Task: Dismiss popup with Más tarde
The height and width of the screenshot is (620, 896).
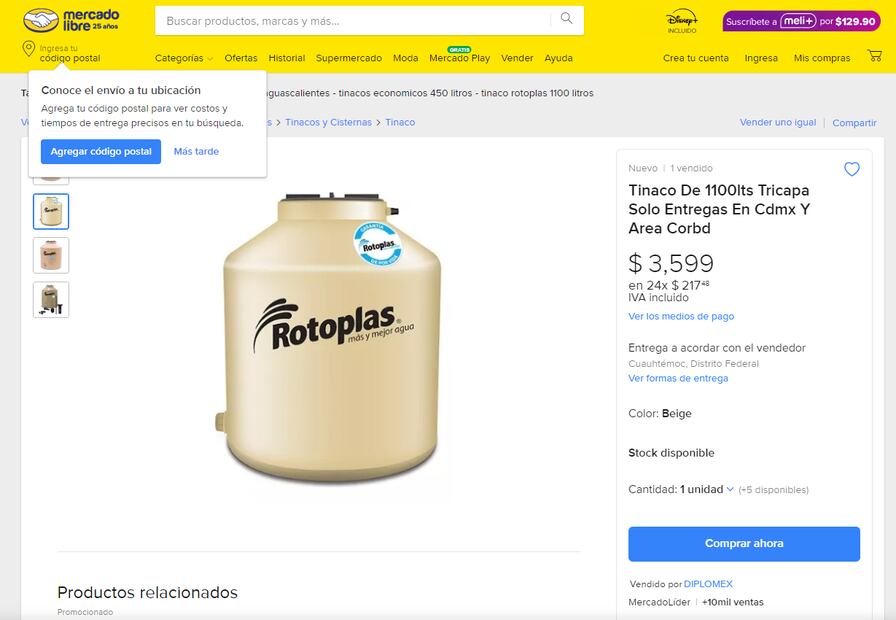Action: [196, 152]
